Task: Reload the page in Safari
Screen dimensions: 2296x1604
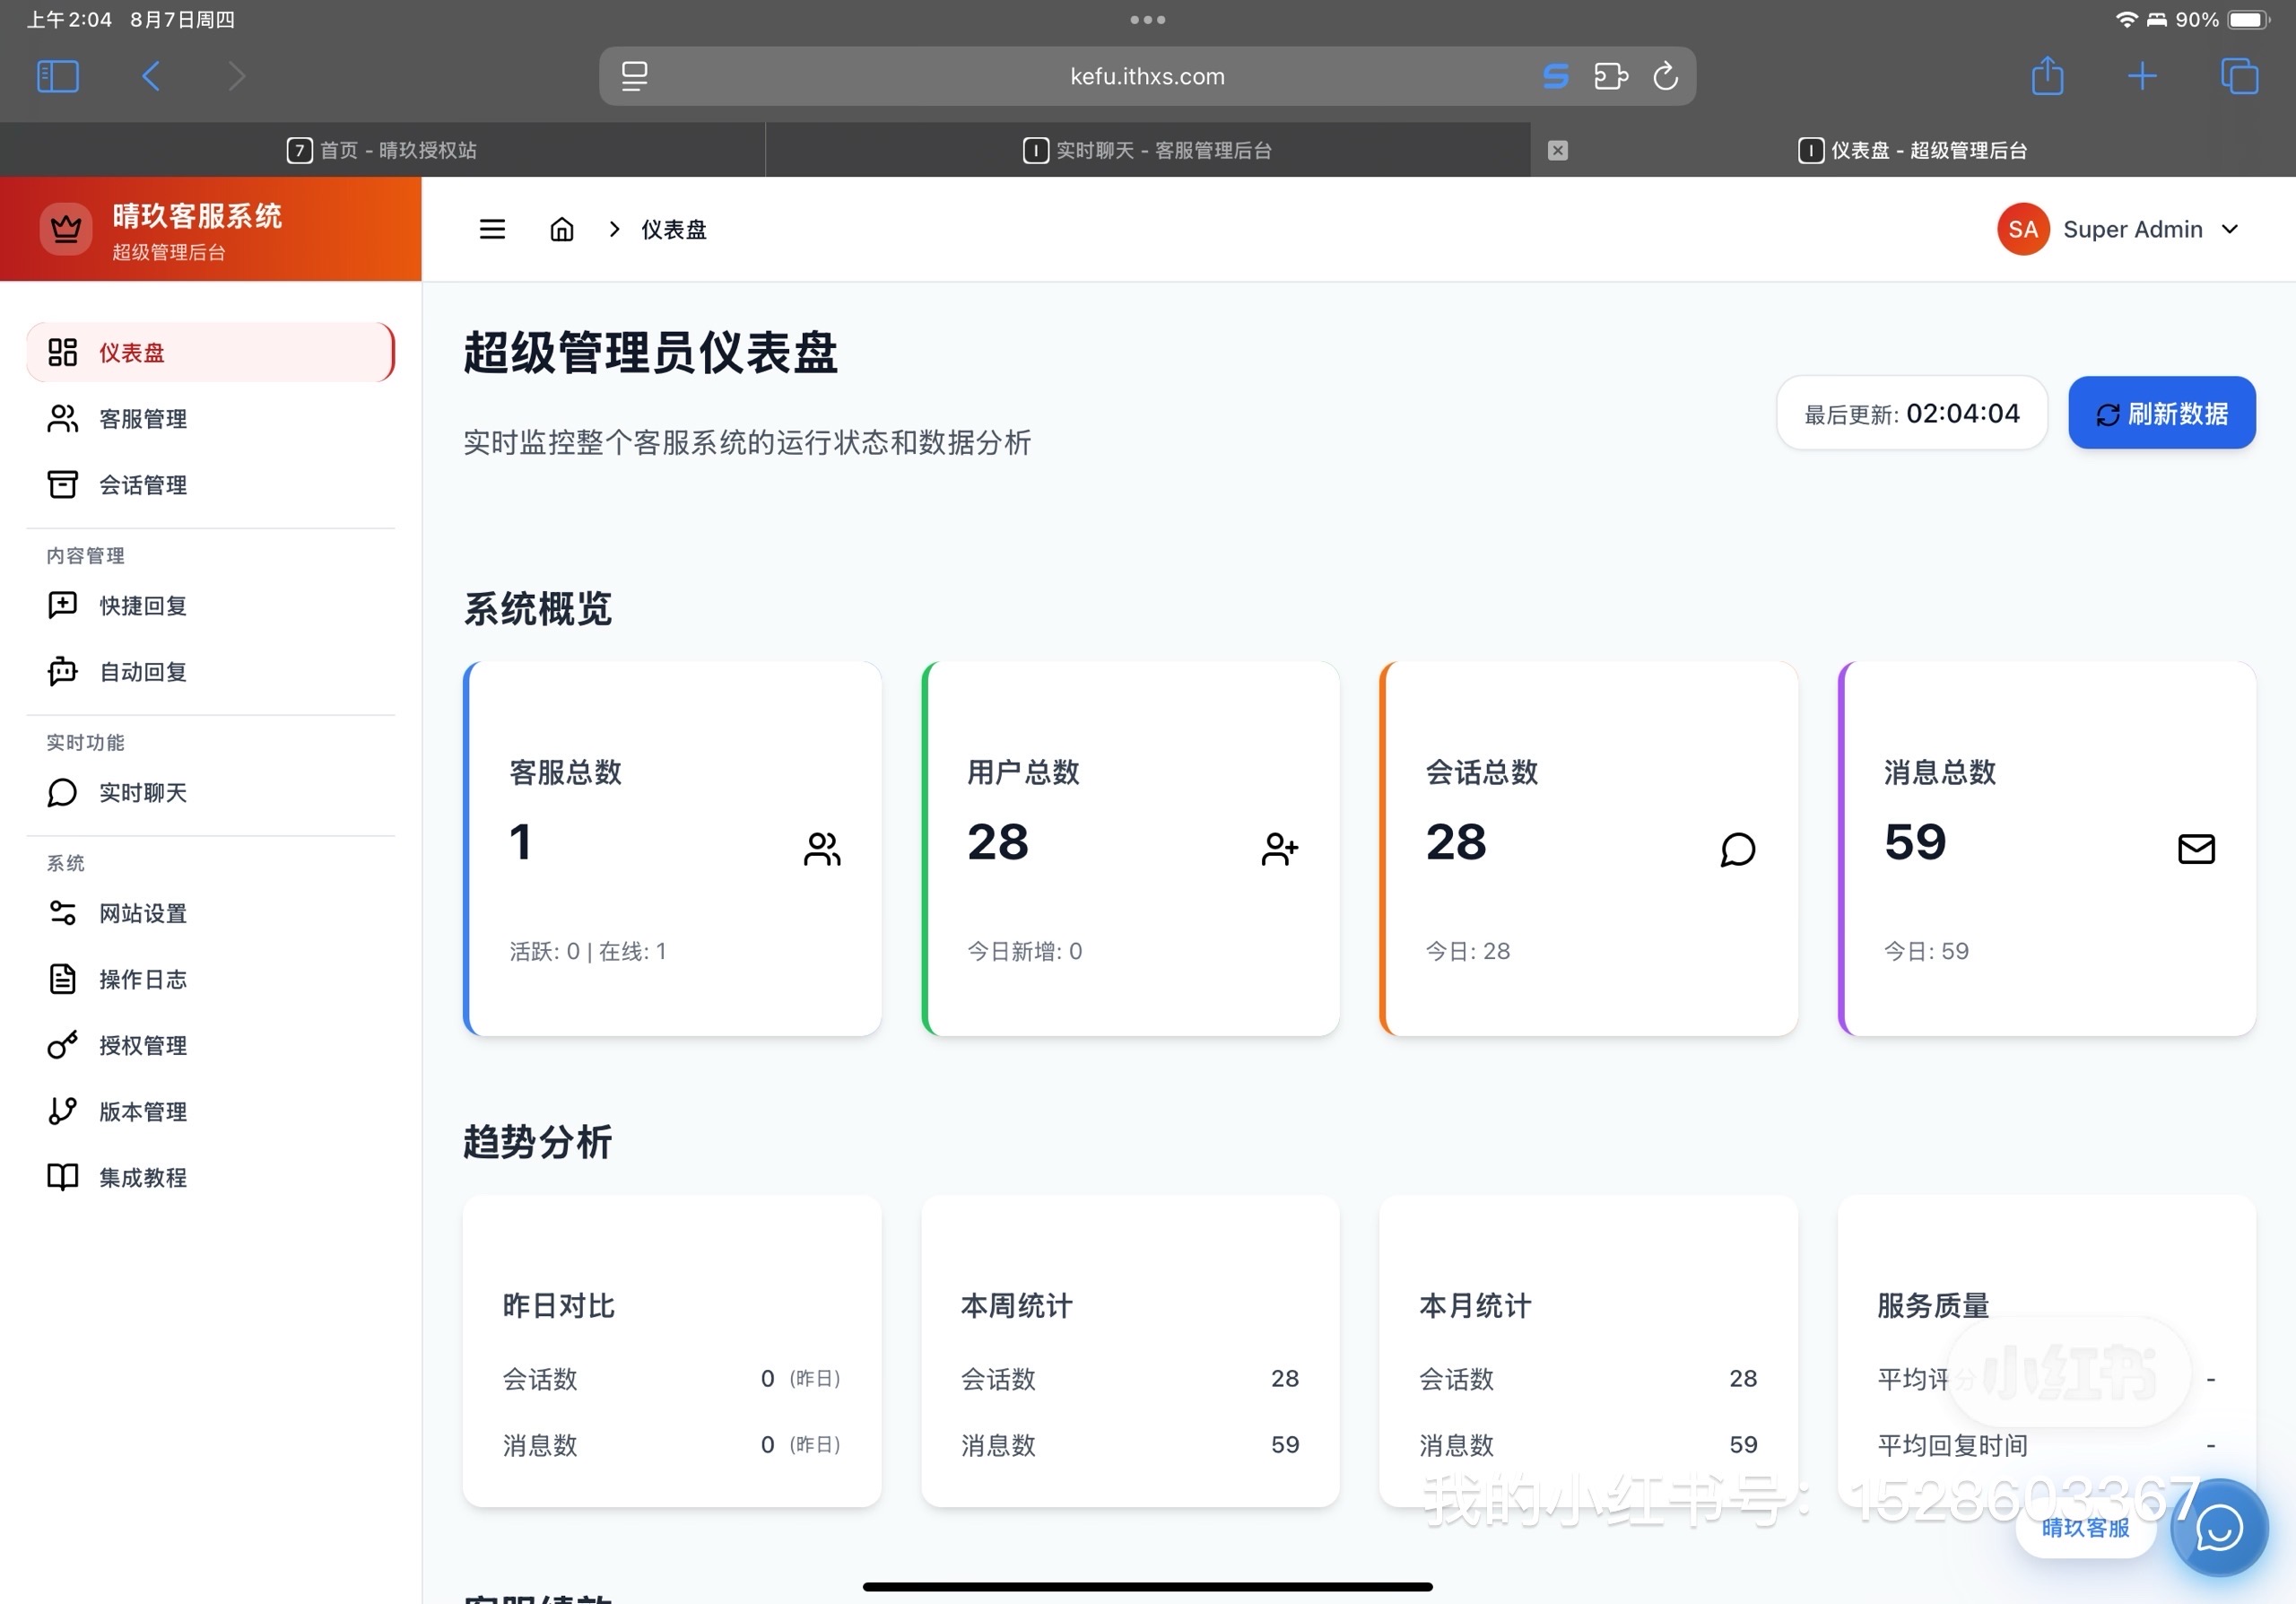Action: tap(1665, 76)
